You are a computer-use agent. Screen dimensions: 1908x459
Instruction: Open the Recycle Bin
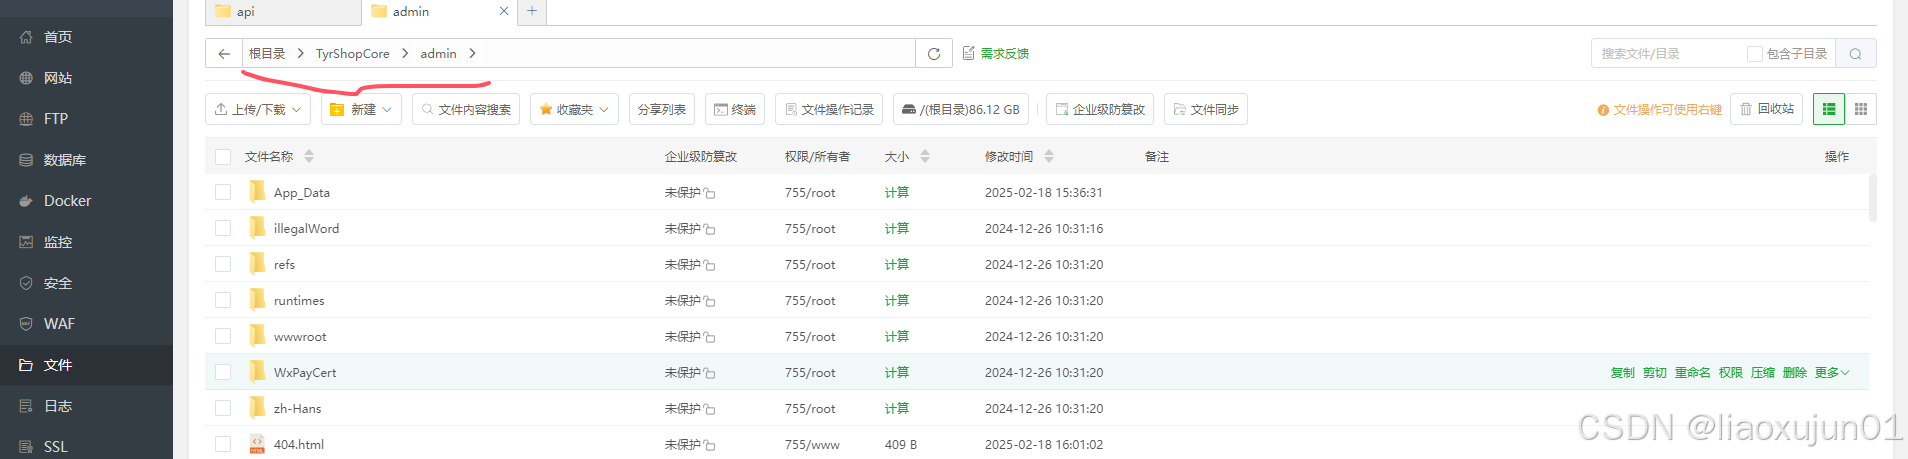1767,109
